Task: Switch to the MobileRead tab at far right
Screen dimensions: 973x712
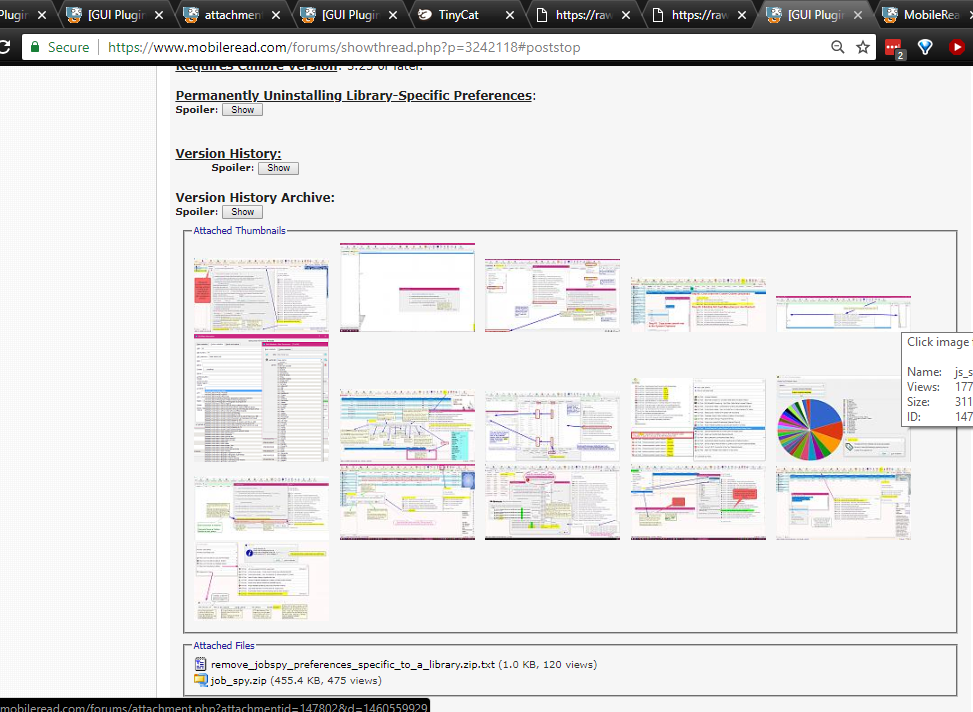Action: [x=931, y=15]
